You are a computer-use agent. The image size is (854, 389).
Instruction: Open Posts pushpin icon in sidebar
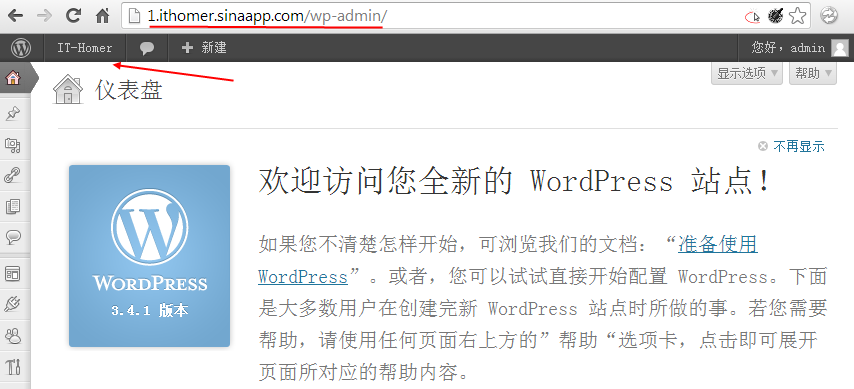point(13,113)
